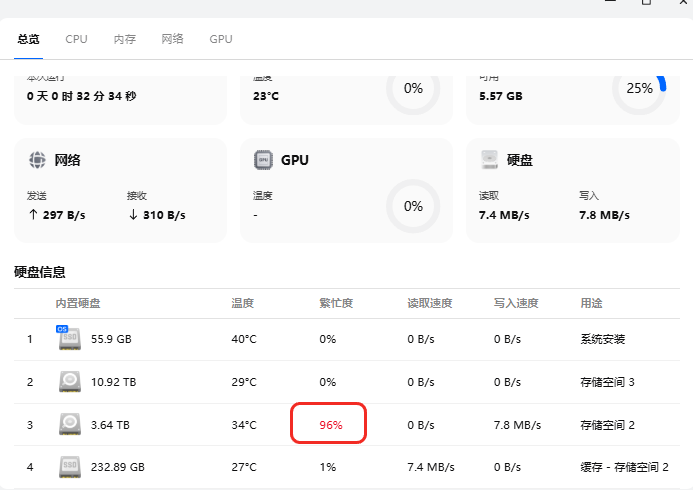Click the 缓存 - 存储空间 2 label

[624, 466]
